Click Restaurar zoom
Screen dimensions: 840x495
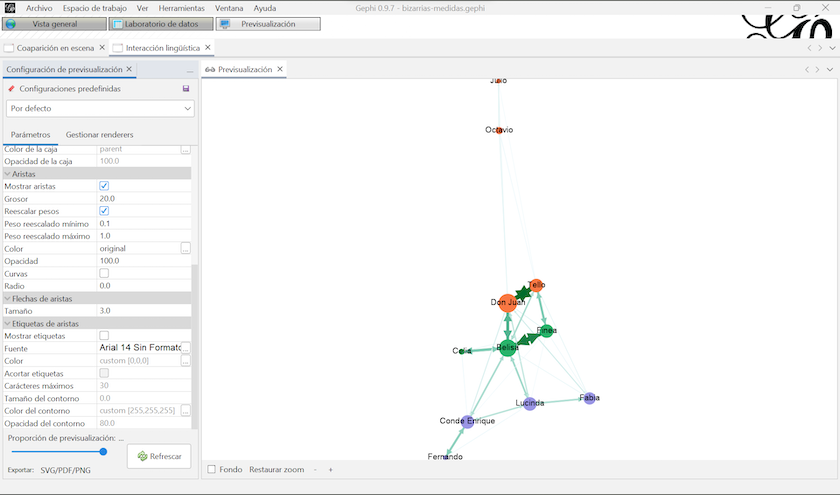point(276,469)
